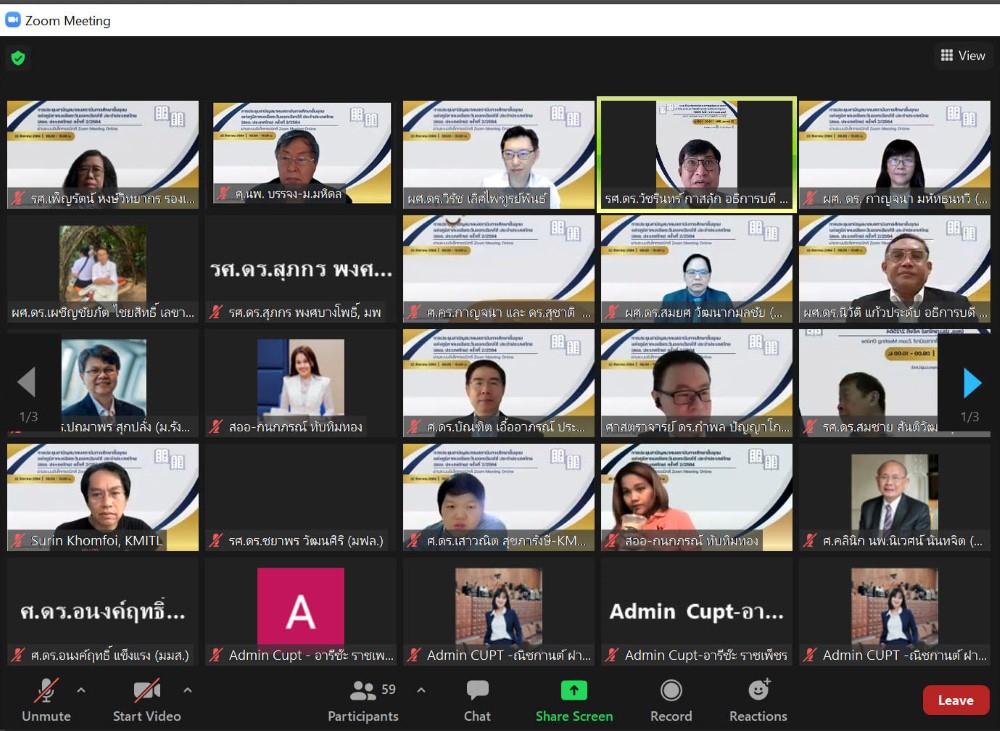1000x731 pixels.
Task: Select the 'Admin Cupt-อา...' text name tile
Action: (697, 611)
